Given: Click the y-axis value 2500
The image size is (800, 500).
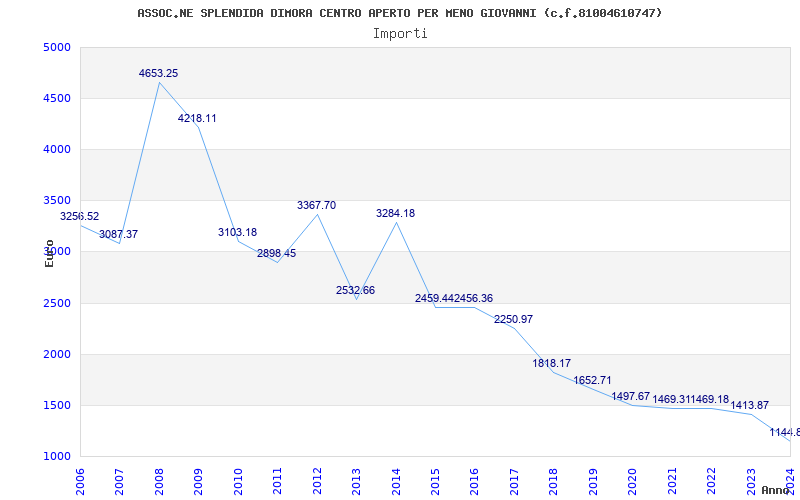Looking at the screenshot, I should pyautogui.click(x=56, y=304).
